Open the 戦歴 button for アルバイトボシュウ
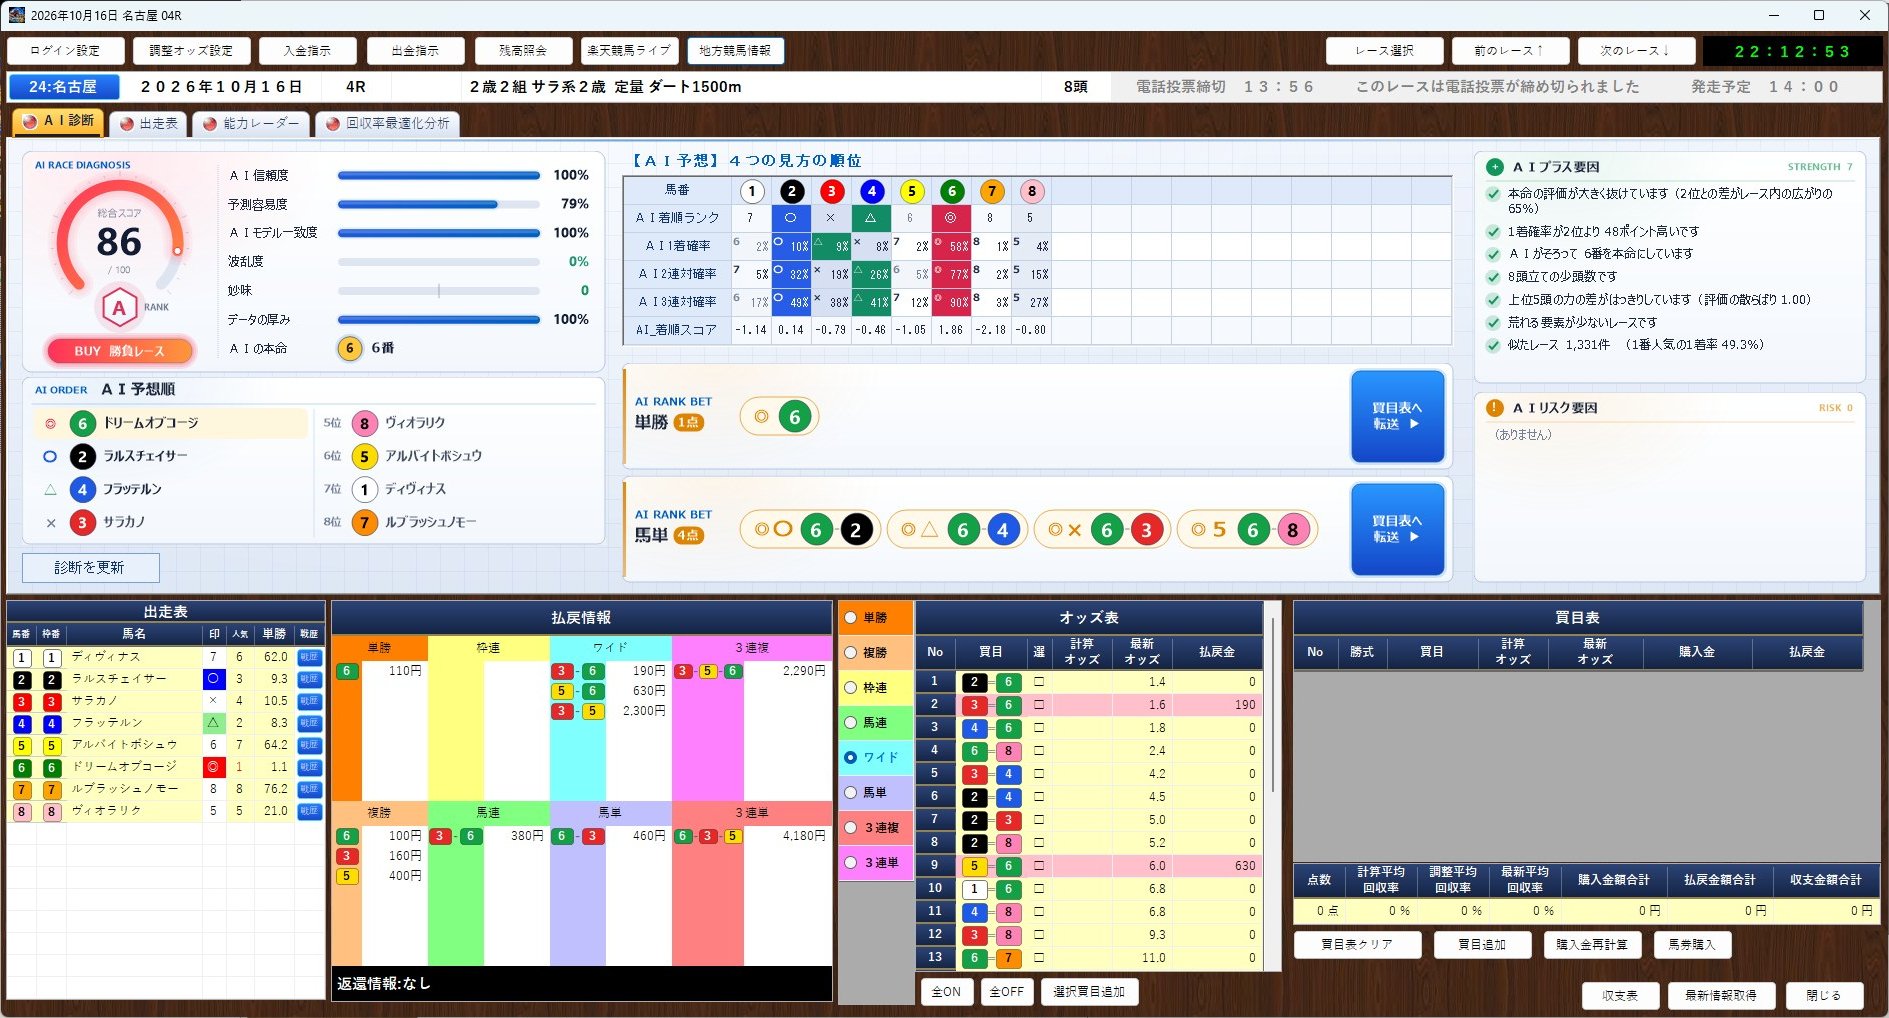 tap(309, 745)
